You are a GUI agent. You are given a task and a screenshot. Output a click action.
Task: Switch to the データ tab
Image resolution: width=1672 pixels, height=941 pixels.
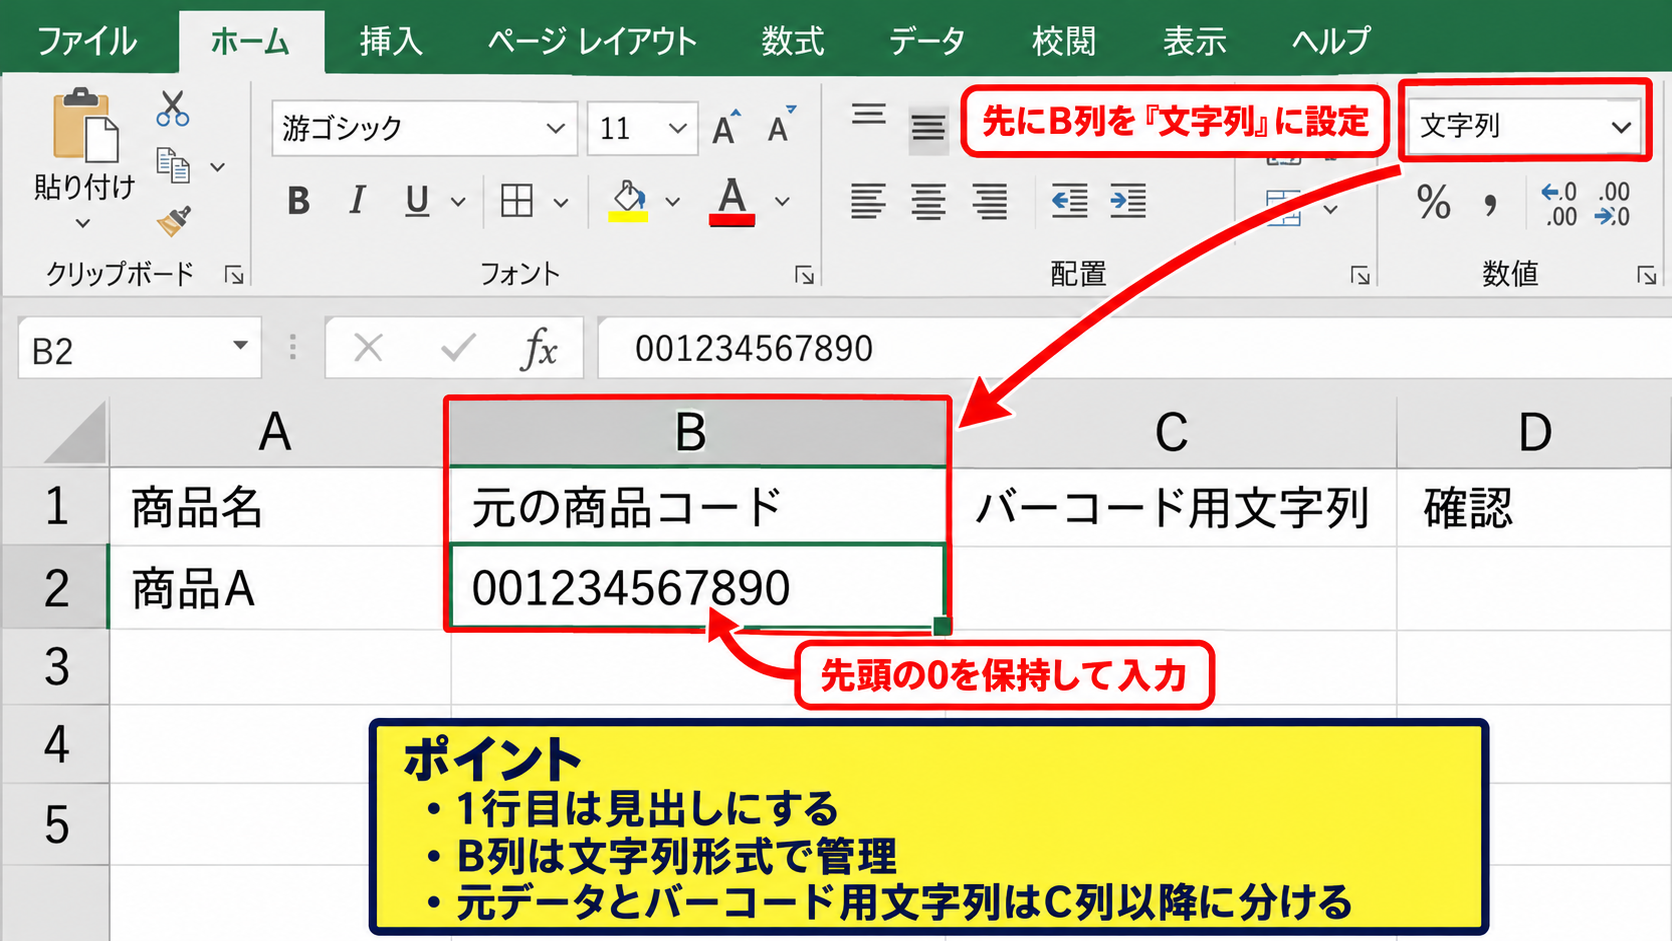tap(927, 41)
